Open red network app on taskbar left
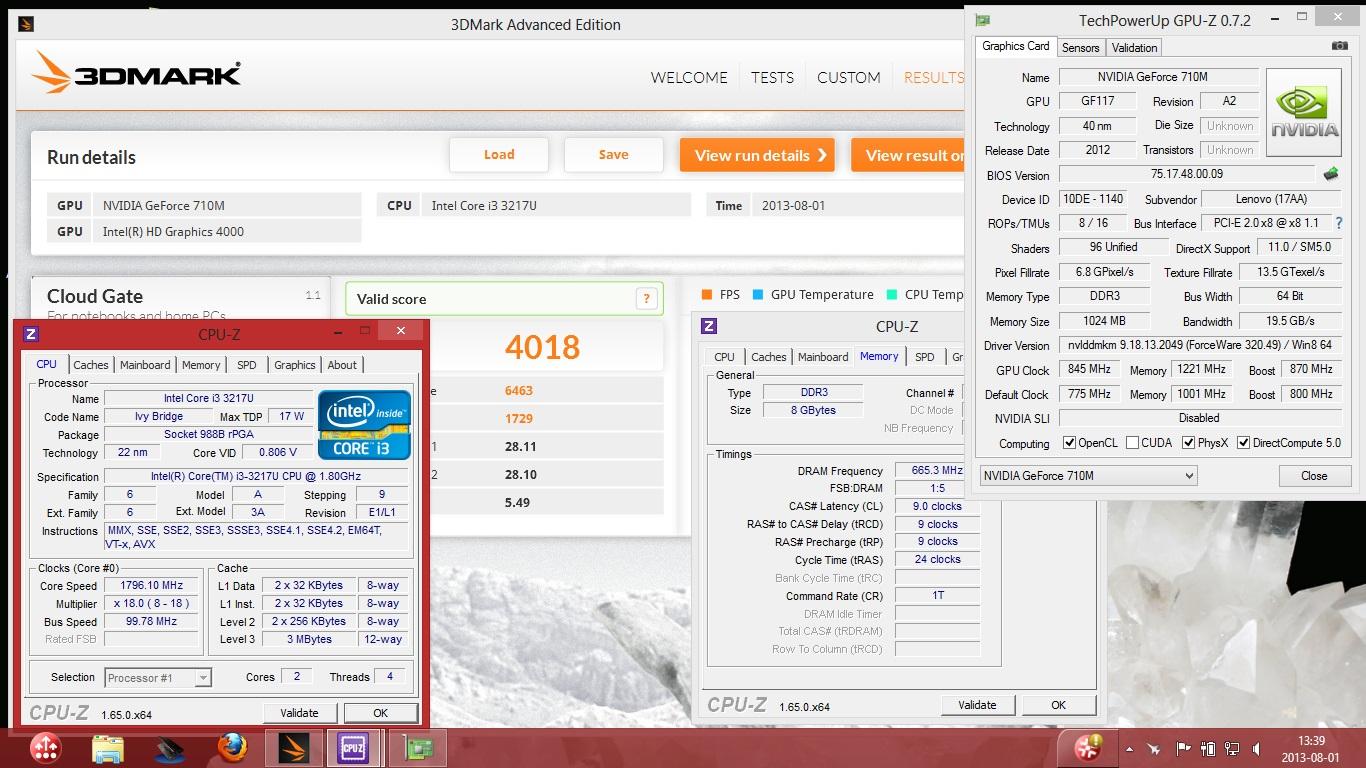1366x768 pixels. coord(46,748)
